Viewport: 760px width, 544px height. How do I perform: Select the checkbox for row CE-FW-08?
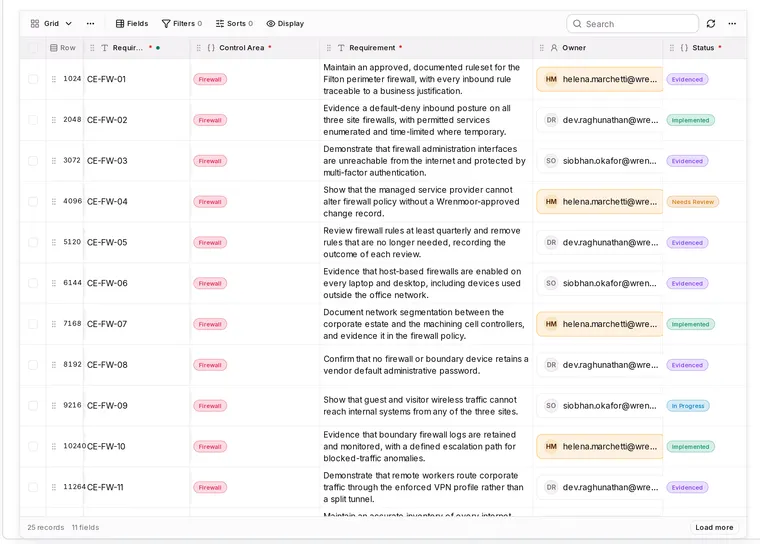[33, 365]
